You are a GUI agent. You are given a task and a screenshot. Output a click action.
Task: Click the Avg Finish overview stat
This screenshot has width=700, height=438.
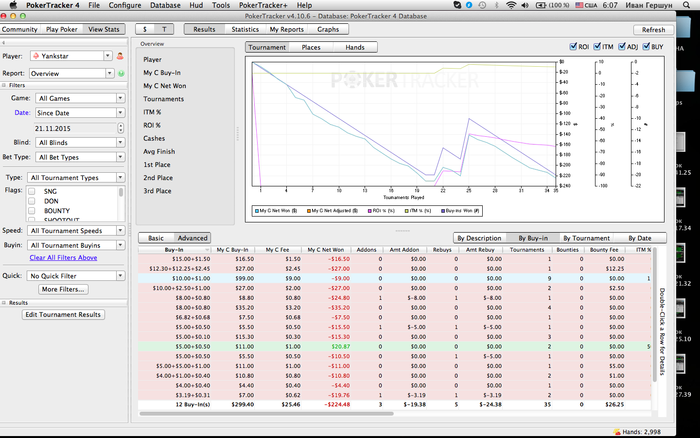(x=159, y=151)
